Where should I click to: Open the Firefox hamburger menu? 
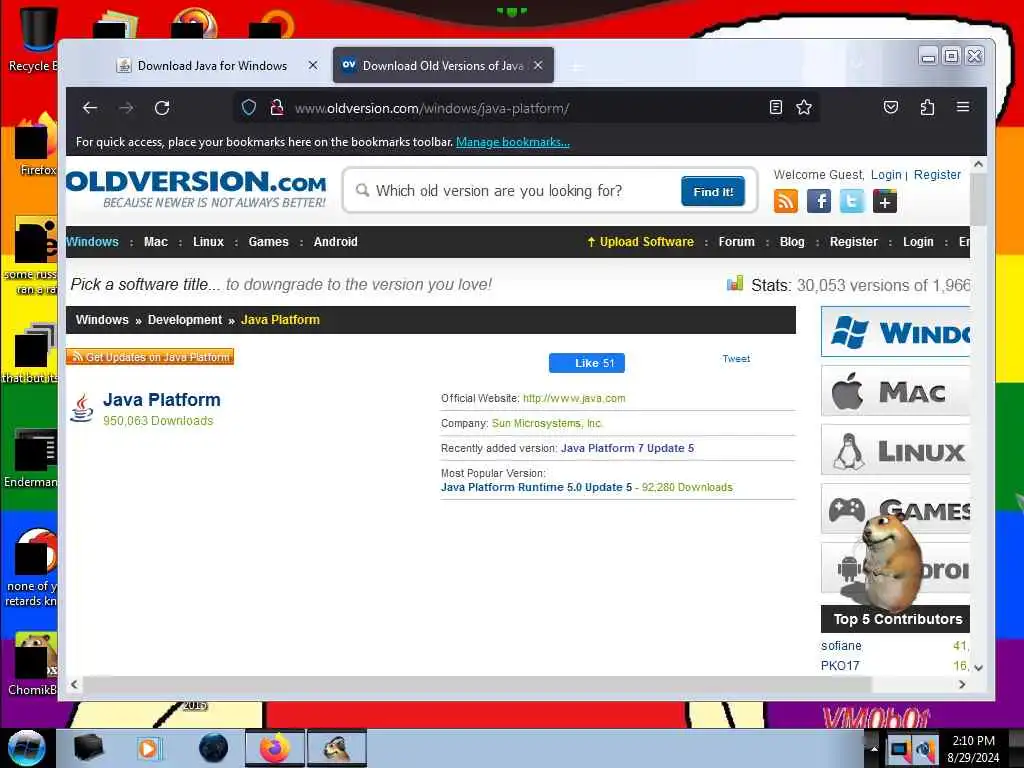coord(963,106)
